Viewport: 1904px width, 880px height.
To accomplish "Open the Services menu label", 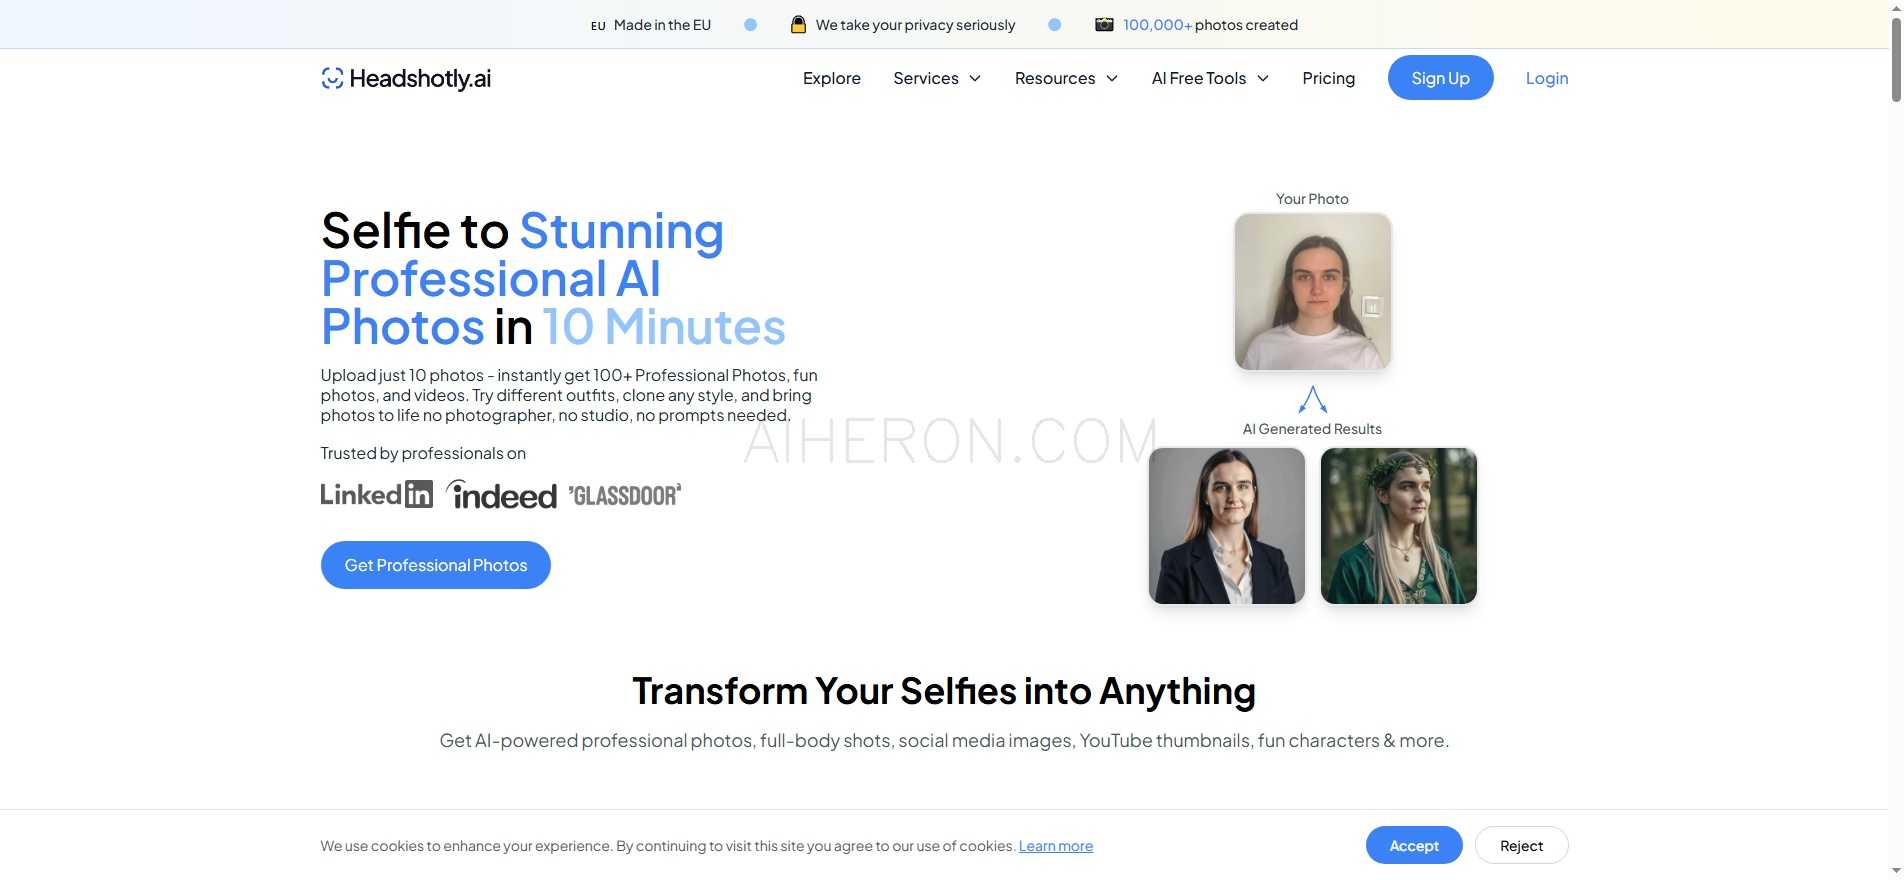I will tap(926, 78).
